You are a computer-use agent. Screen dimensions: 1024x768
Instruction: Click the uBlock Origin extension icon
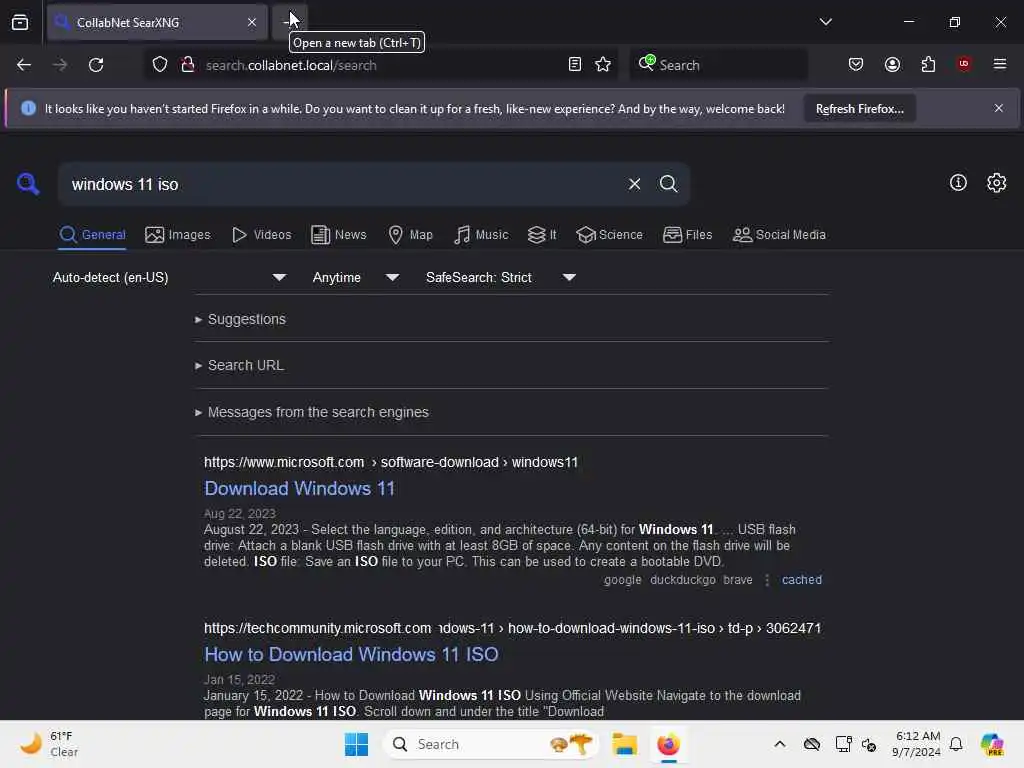(964, 64)
